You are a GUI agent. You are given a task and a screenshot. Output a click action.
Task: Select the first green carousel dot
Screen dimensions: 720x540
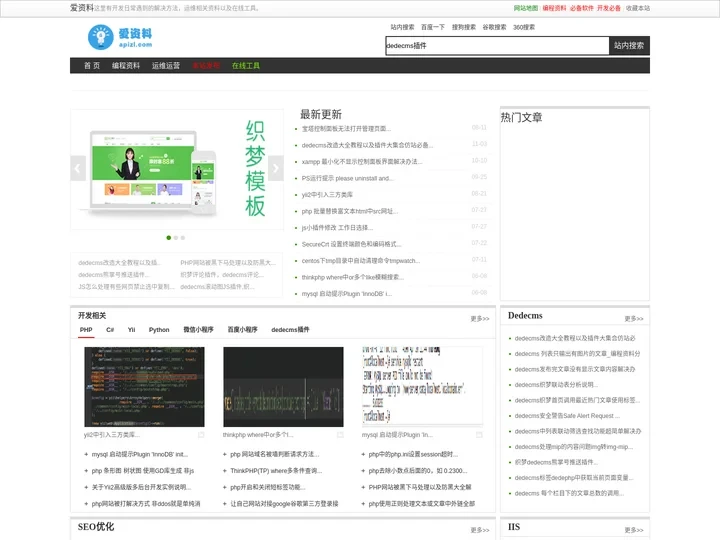(x=169, y=238)
